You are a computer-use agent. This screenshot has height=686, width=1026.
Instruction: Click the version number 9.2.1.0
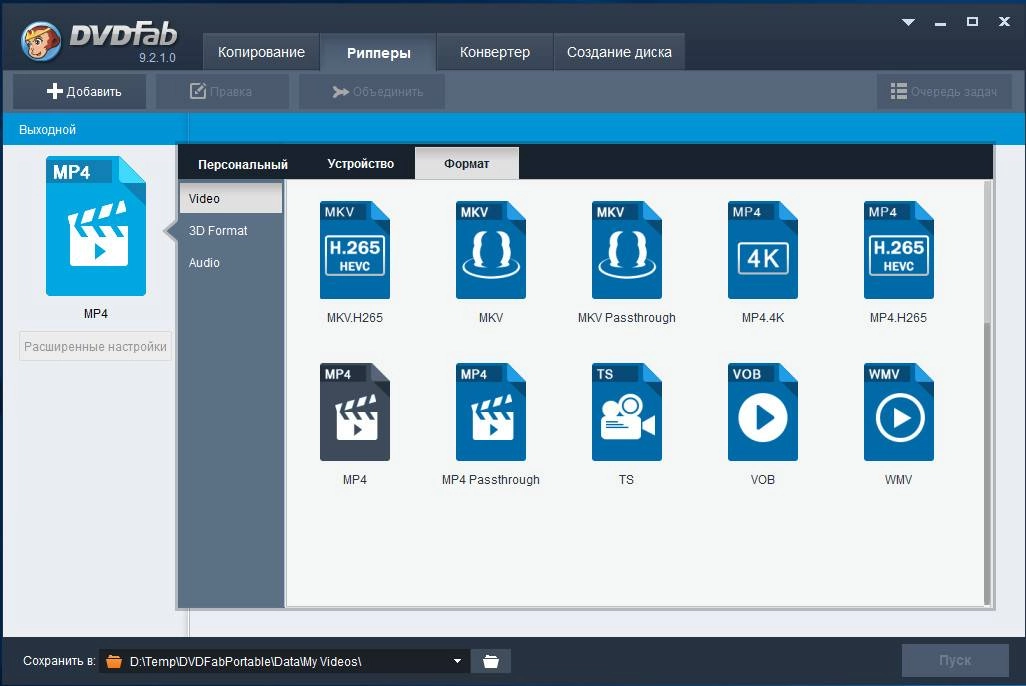[157, 58]
